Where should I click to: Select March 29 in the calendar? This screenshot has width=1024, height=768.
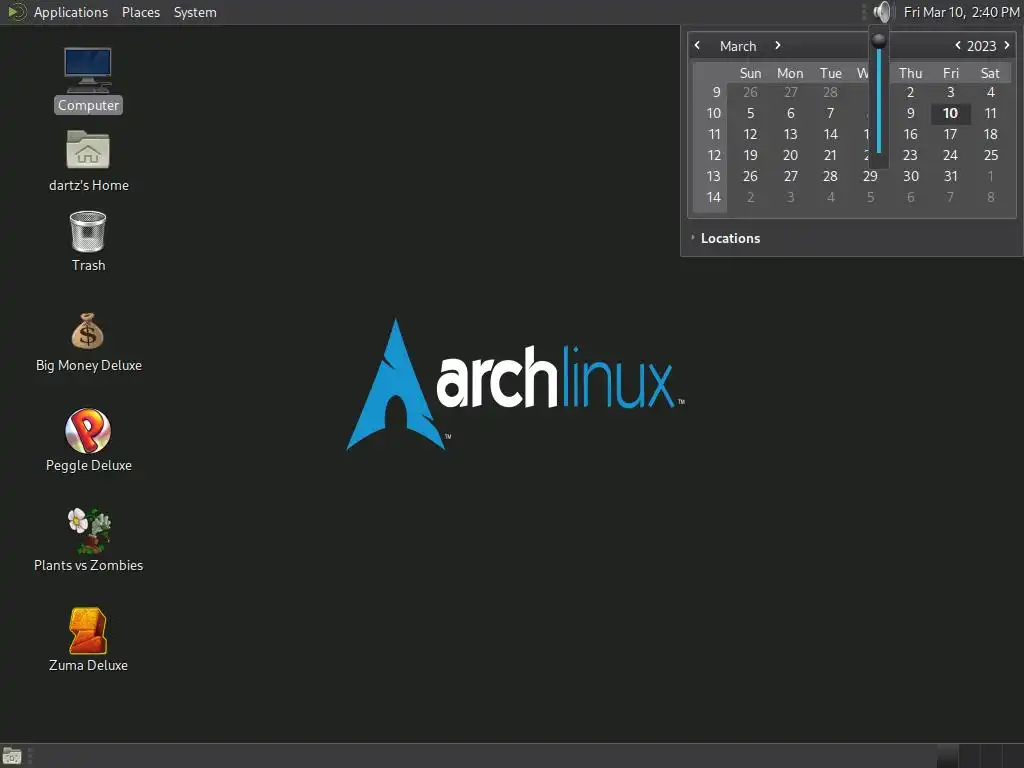(x=870, y=176)
